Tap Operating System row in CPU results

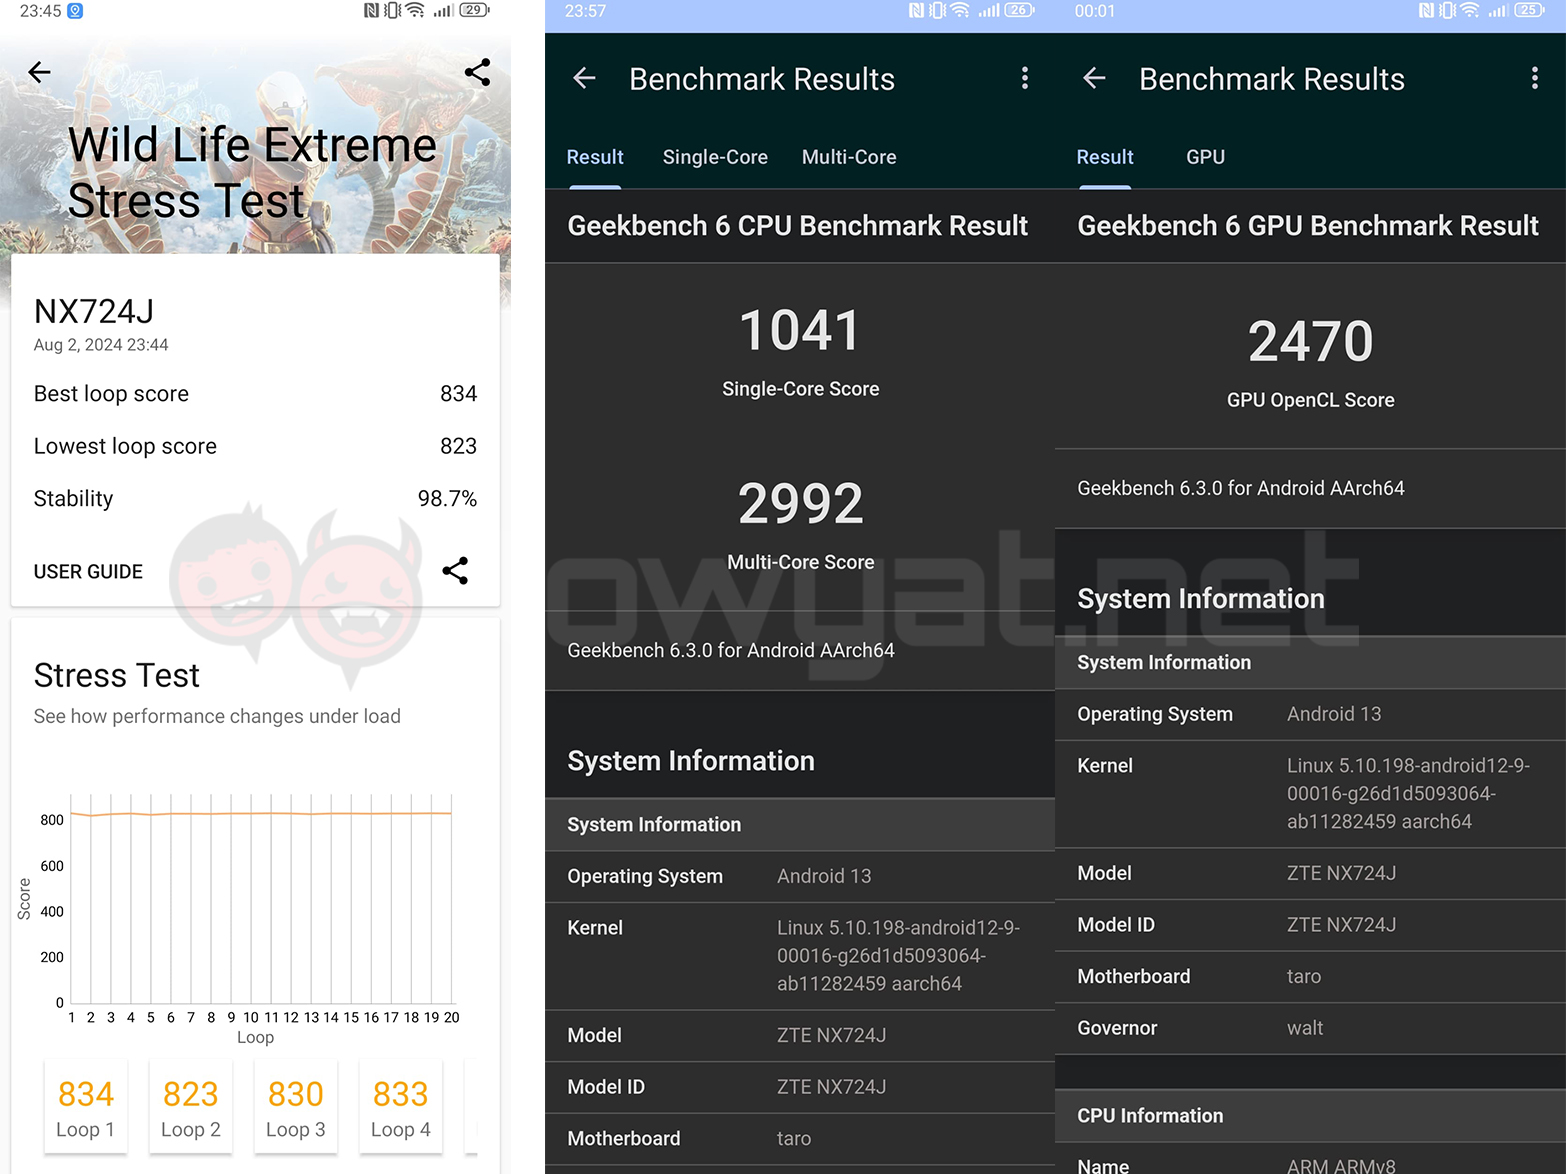[x=800, y=876]
